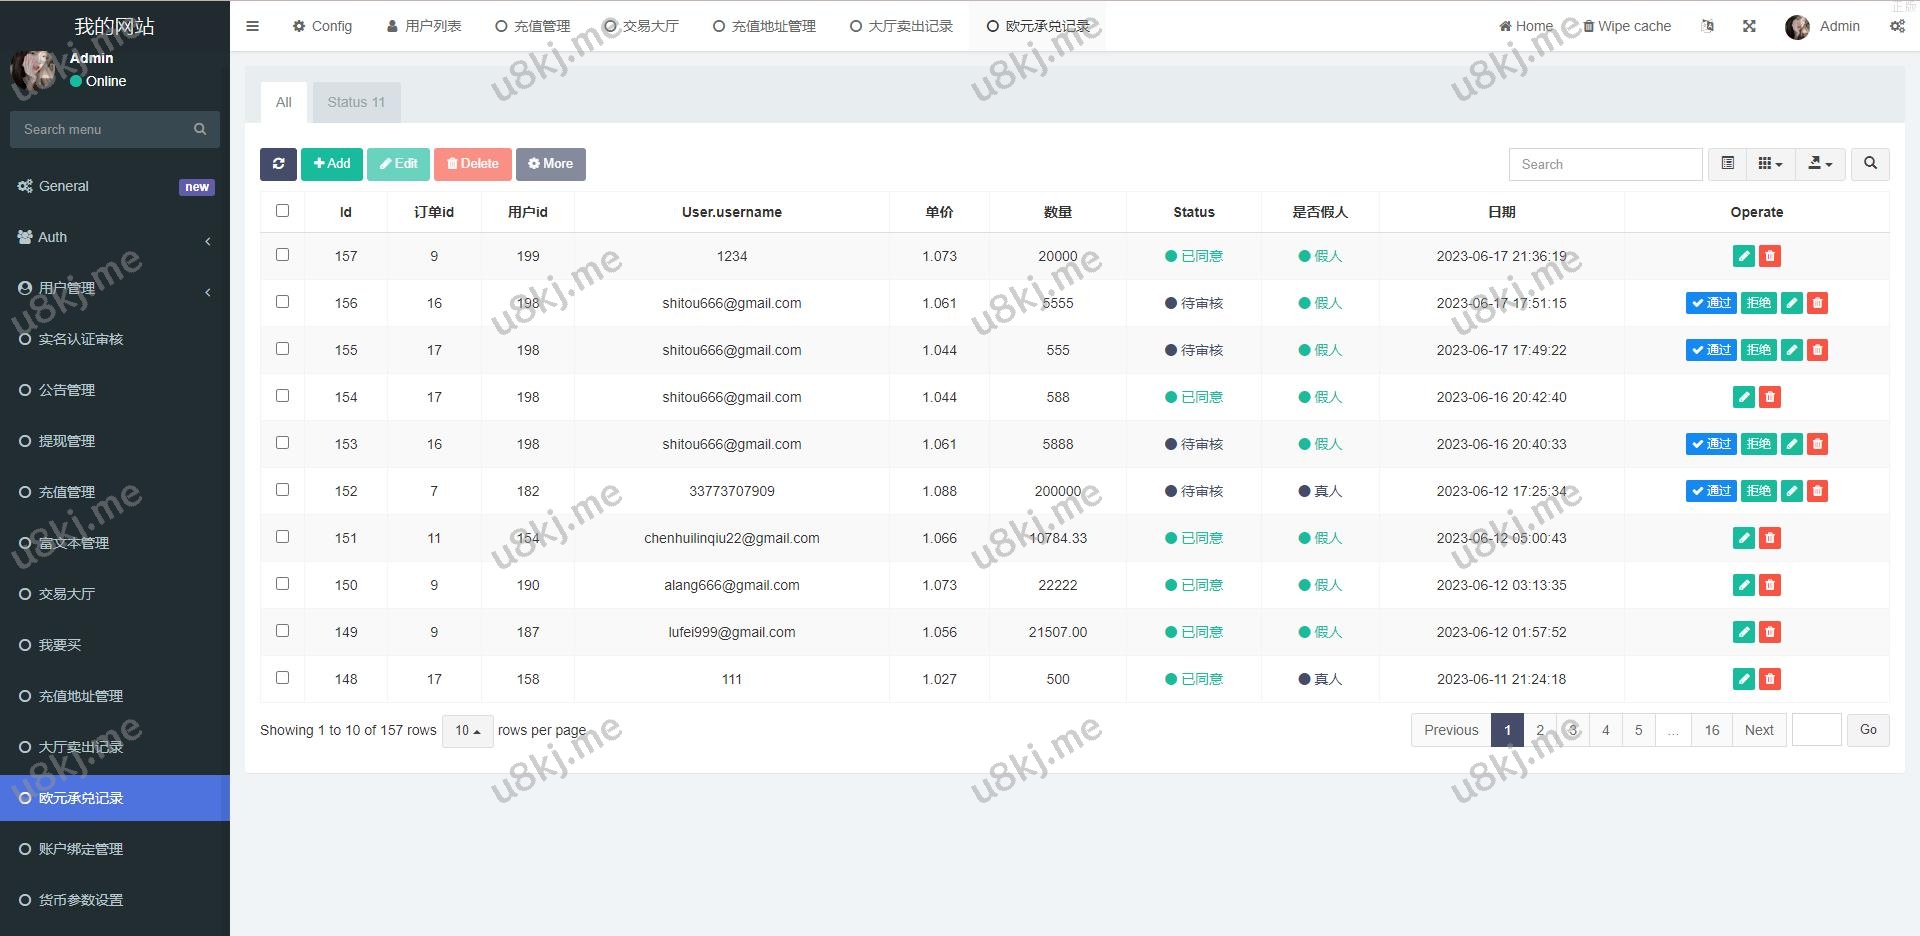Toggle the sidebar hamburger menu icon
The image size is (1920, 936).
(x=252, y=26)
